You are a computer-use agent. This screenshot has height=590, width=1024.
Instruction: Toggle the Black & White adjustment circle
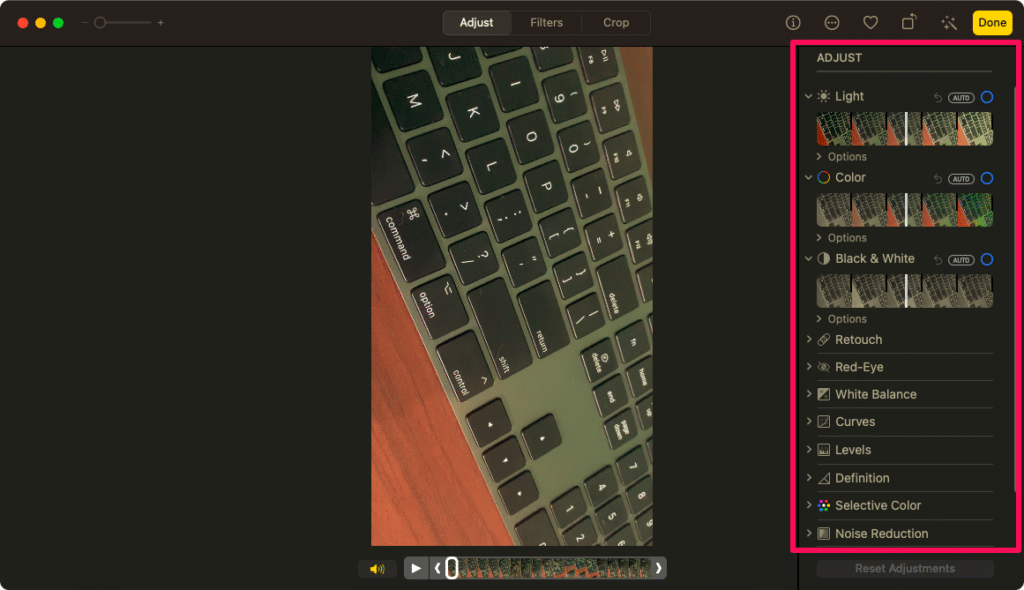(986, 259)
